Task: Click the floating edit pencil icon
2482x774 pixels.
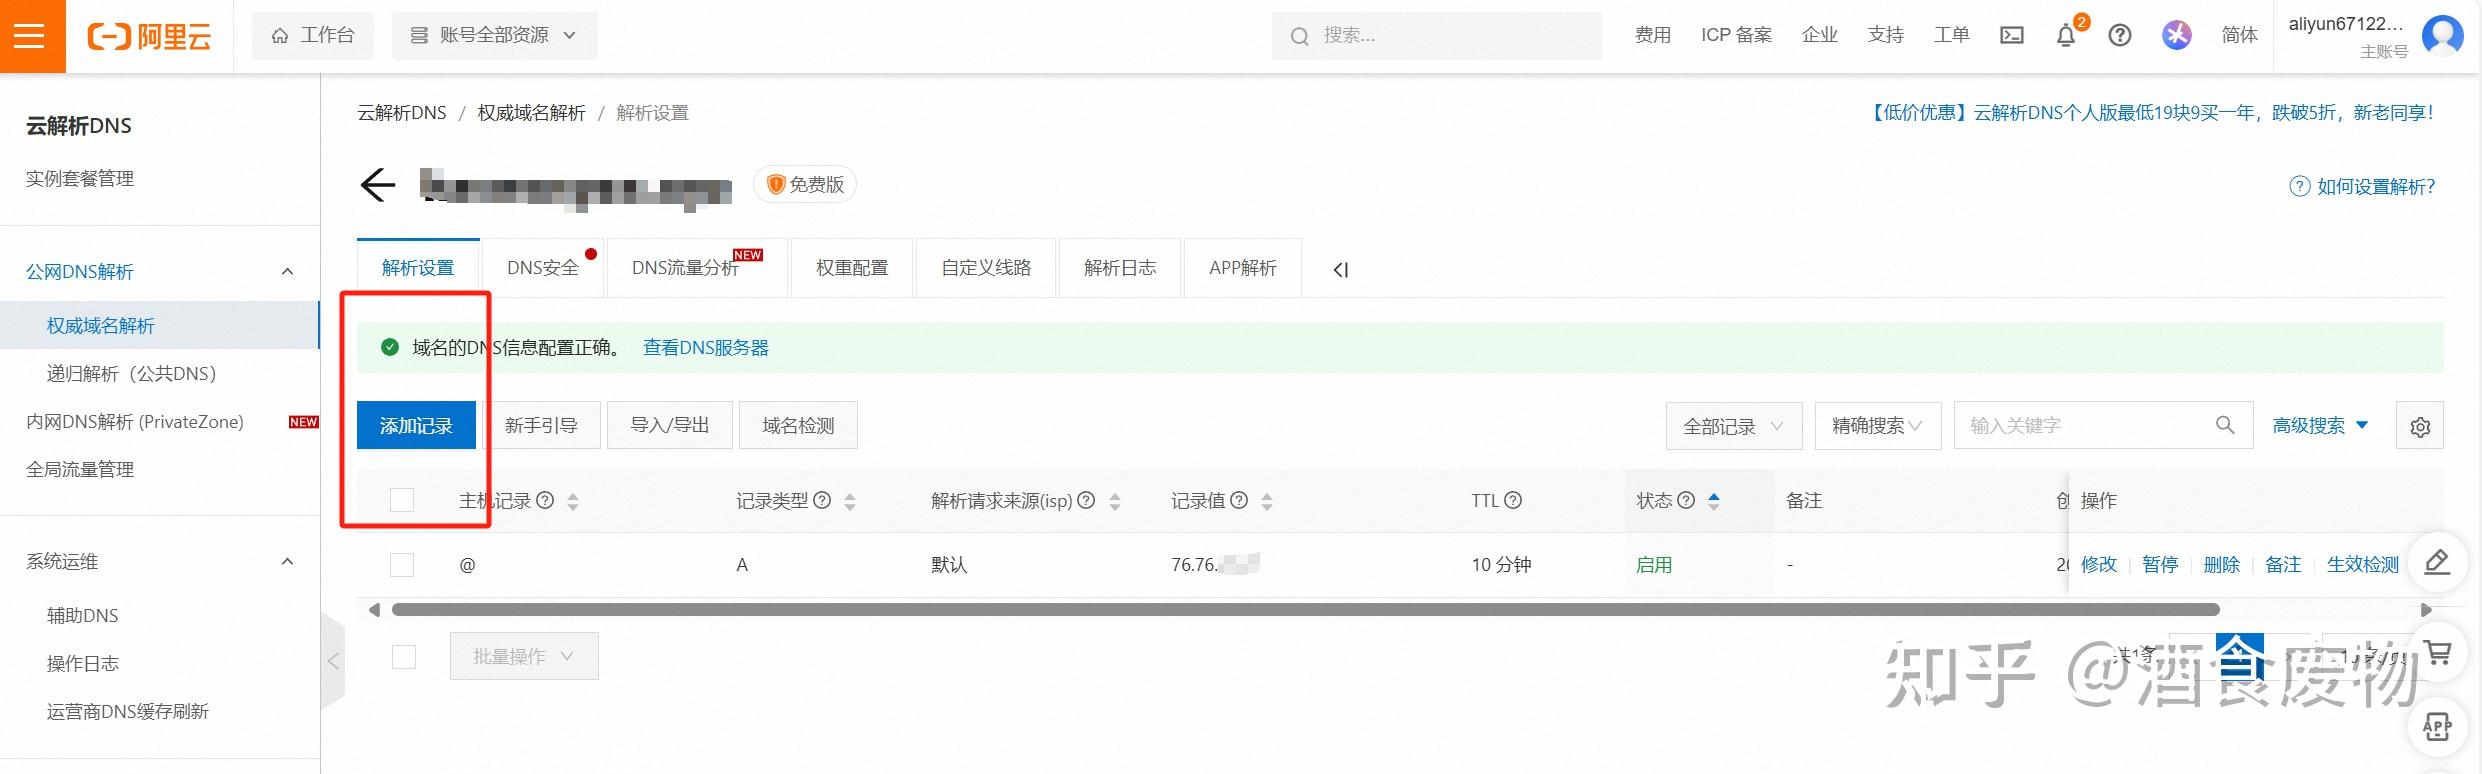Action: [x=2437, y=562]
